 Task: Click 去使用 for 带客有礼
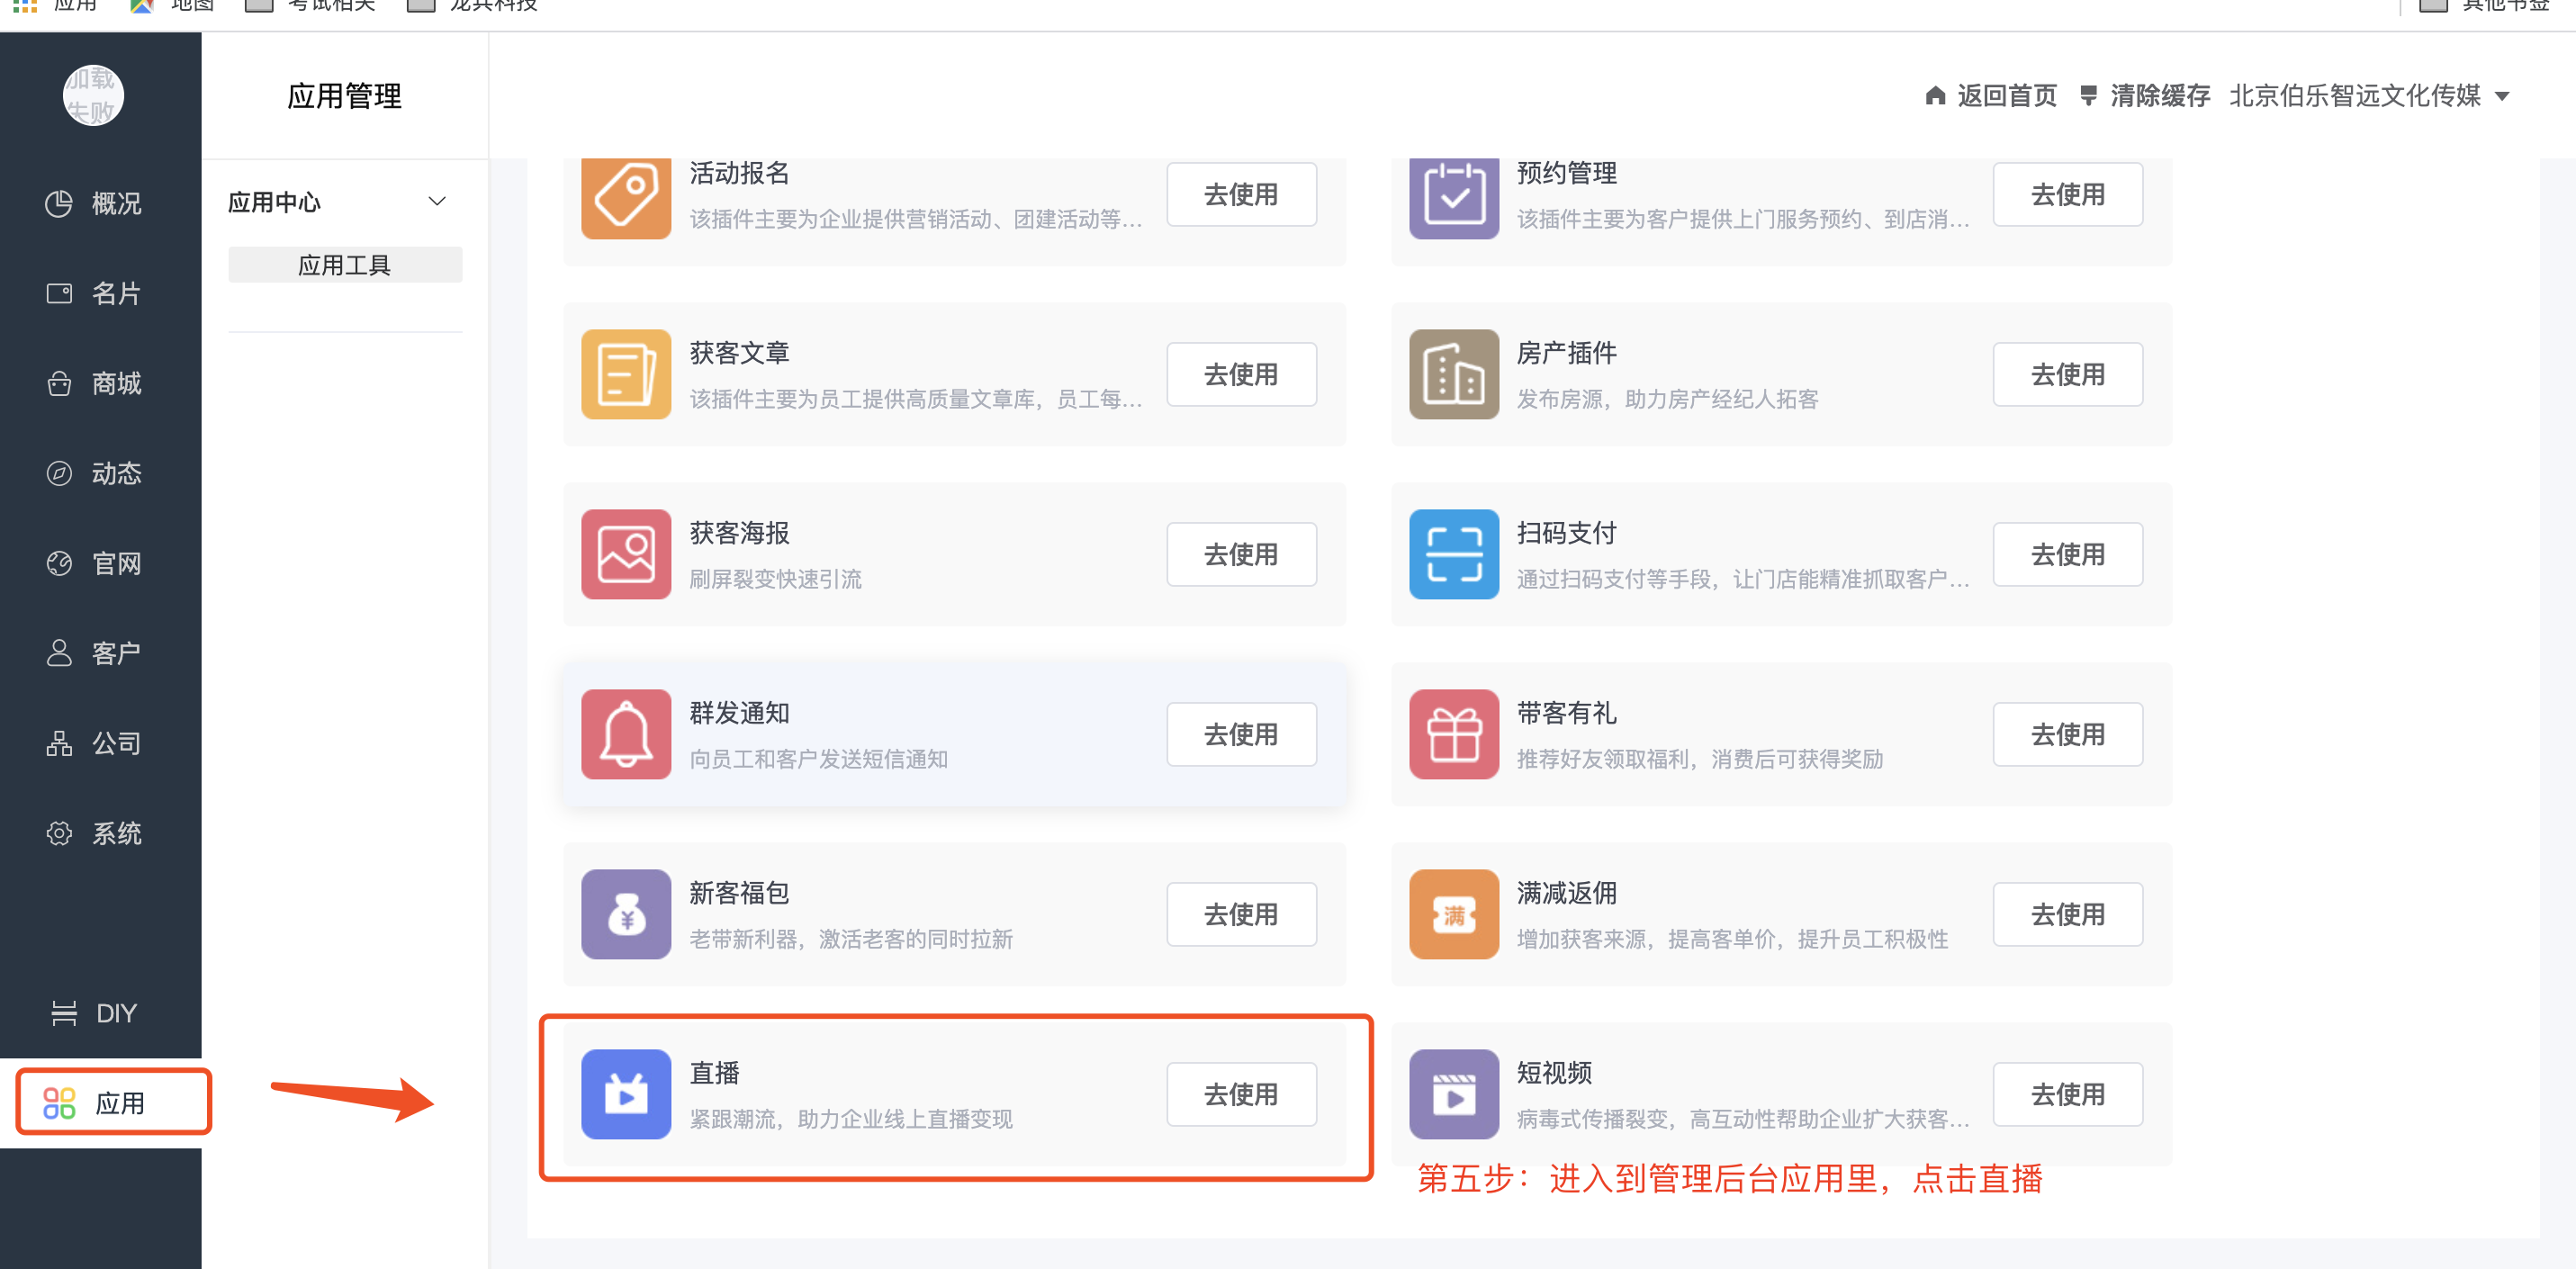pyautogui.click(x=2068, y=734)
